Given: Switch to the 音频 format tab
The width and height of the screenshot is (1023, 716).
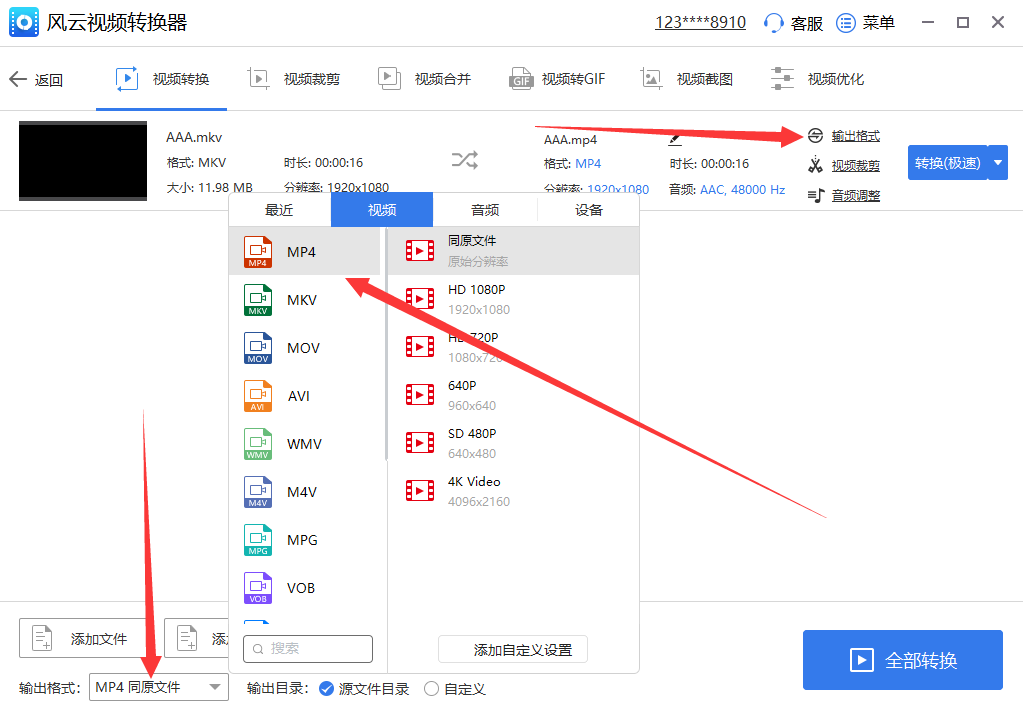Looking at the screenshot, I should (485, 210).
